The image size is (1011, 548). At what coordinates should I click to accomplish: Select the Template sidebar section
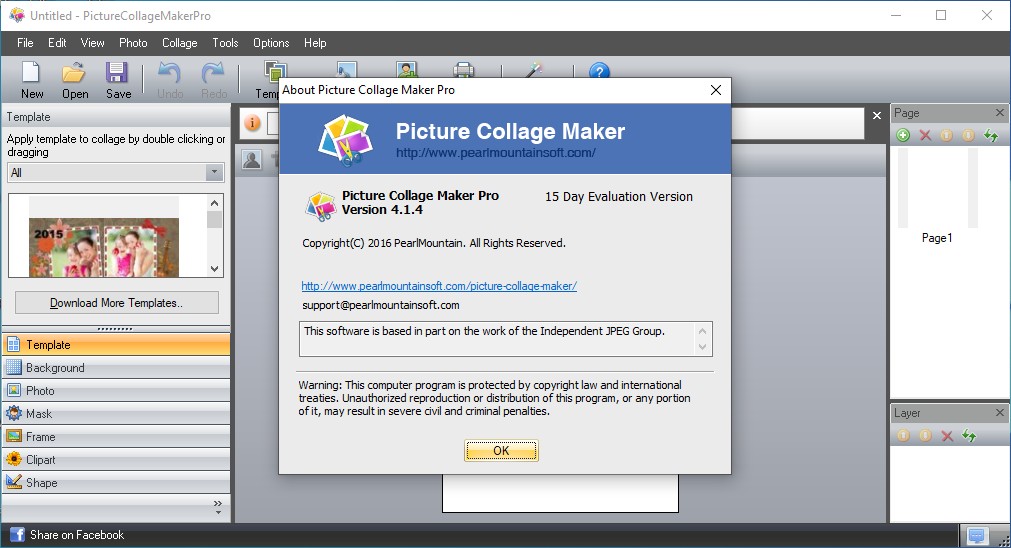(116, 345)
